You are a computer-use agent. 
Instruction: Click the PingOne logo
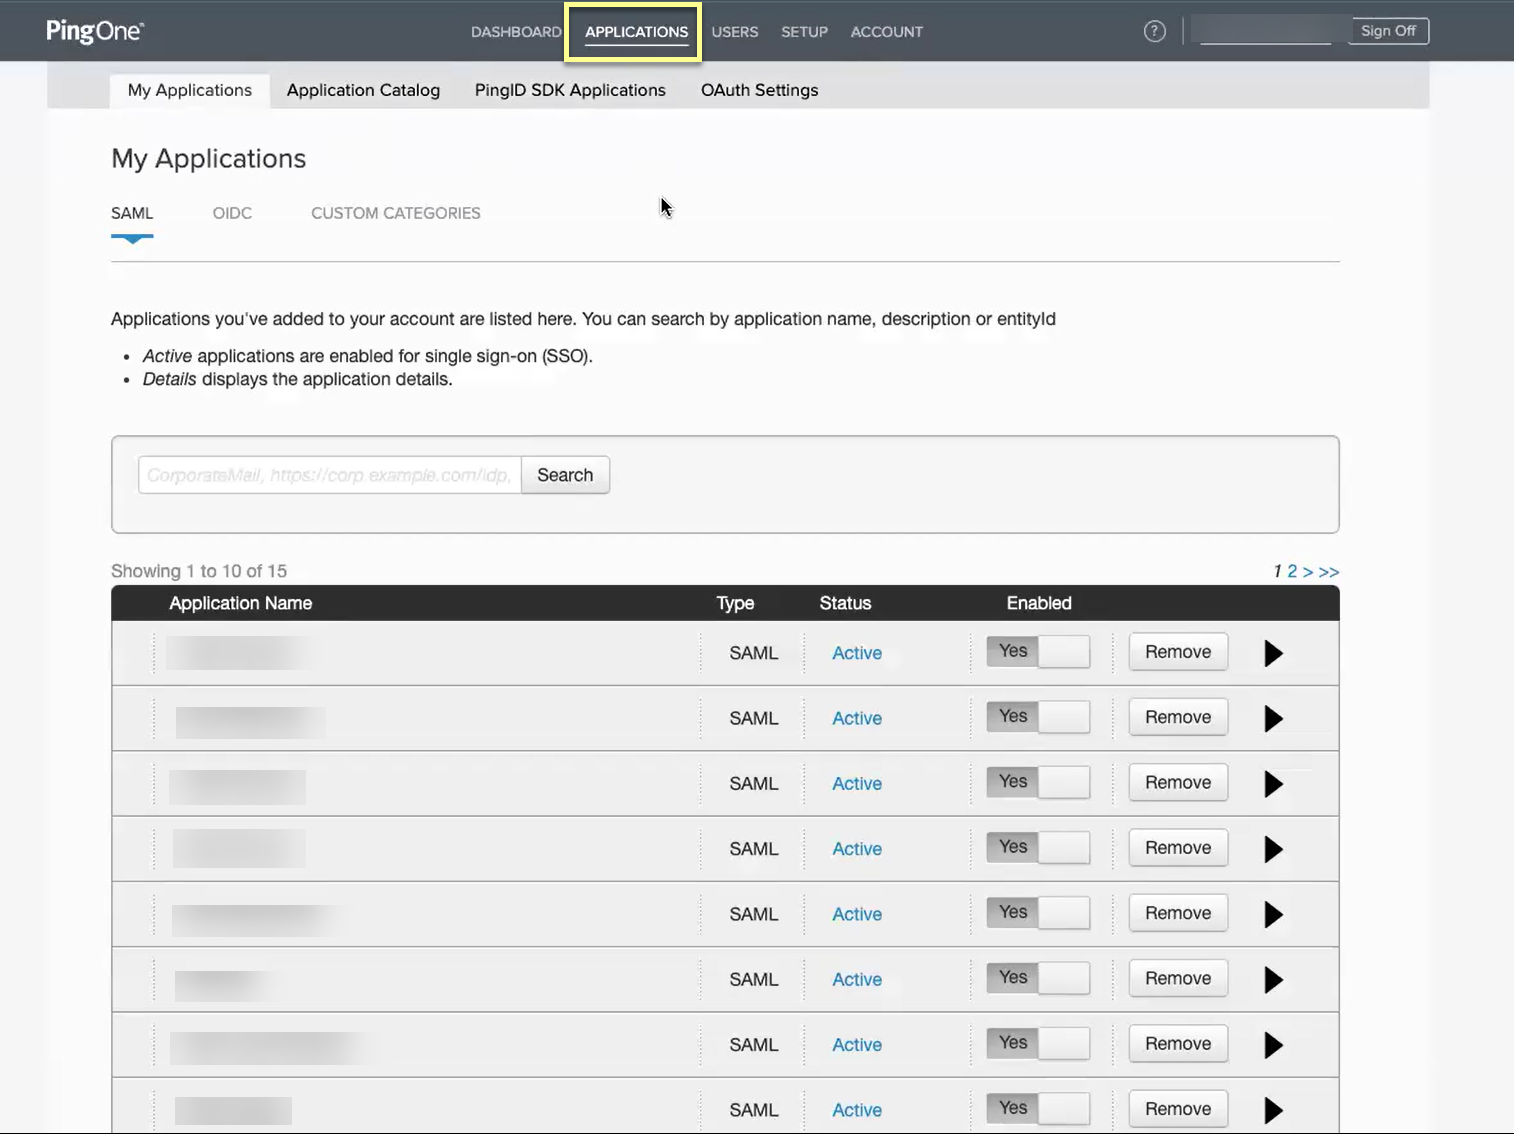[95, 31]
